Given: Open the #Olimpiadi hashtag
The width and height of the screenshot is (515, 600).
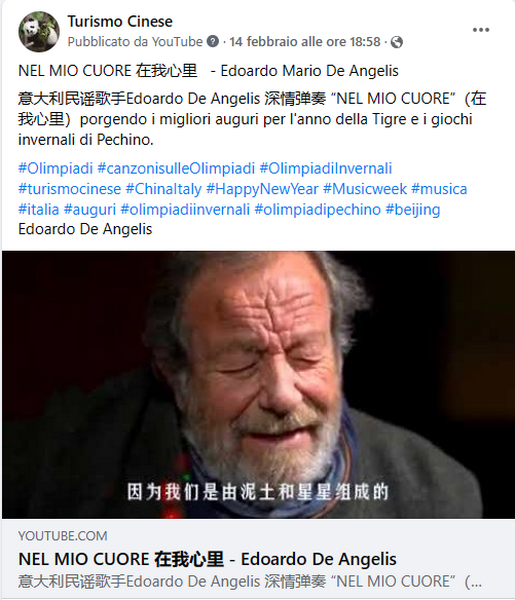Looking at the screenshot, I should pyautogui.click(x=55, y=168).
